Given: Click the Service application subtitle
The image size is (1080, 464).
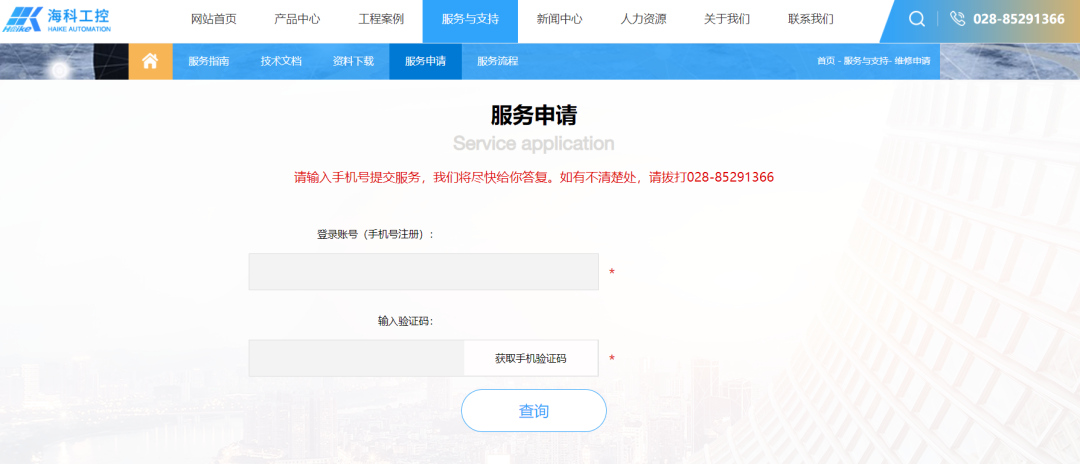Looking at the screenshot, I should 534,144.
